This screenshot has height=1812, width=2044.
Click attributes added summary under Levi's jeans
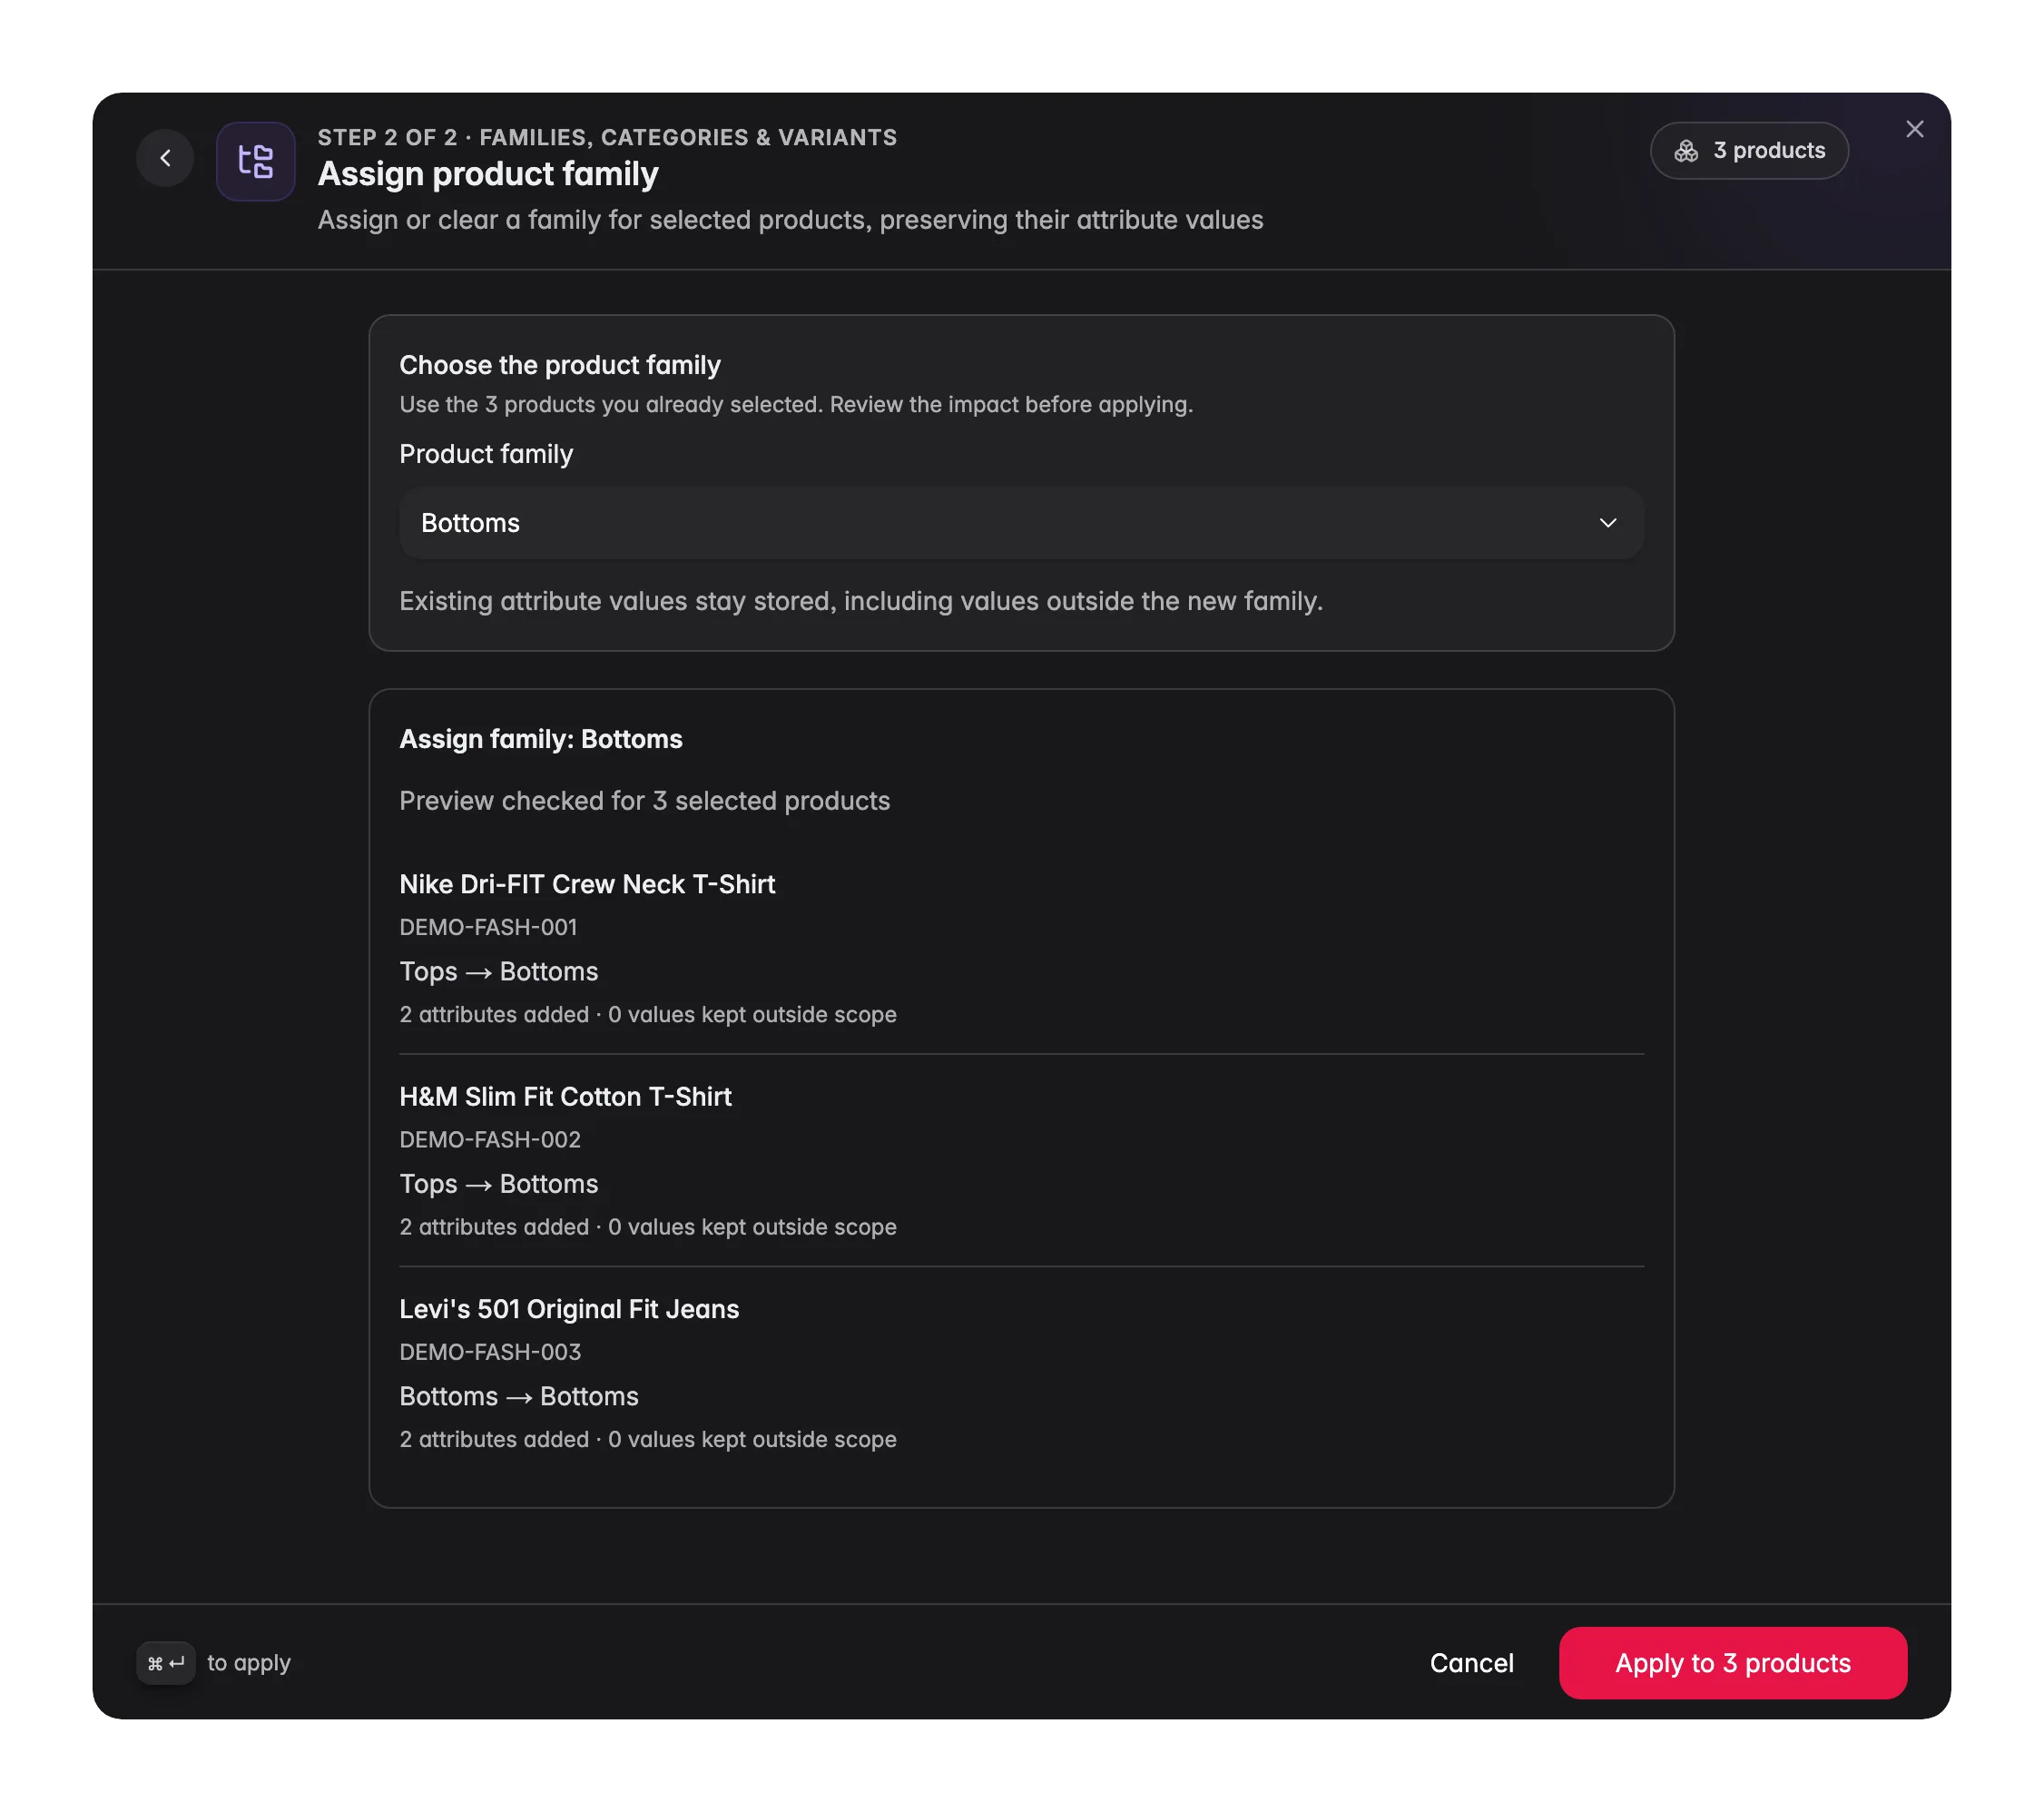(648, 1439)
